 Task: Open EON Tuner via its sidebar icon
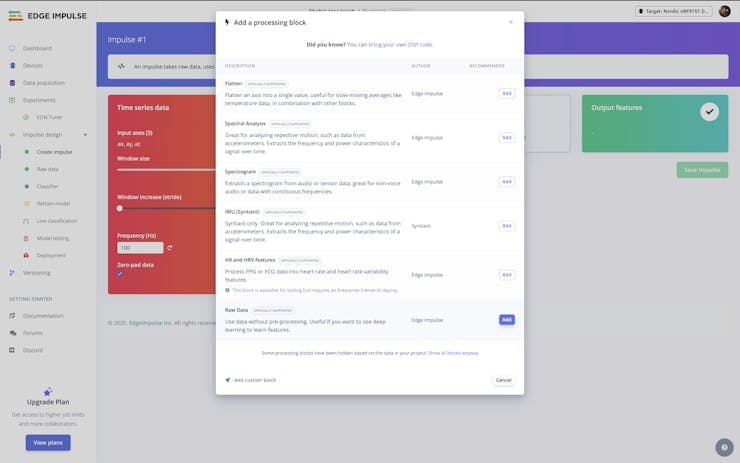(26, 117)
